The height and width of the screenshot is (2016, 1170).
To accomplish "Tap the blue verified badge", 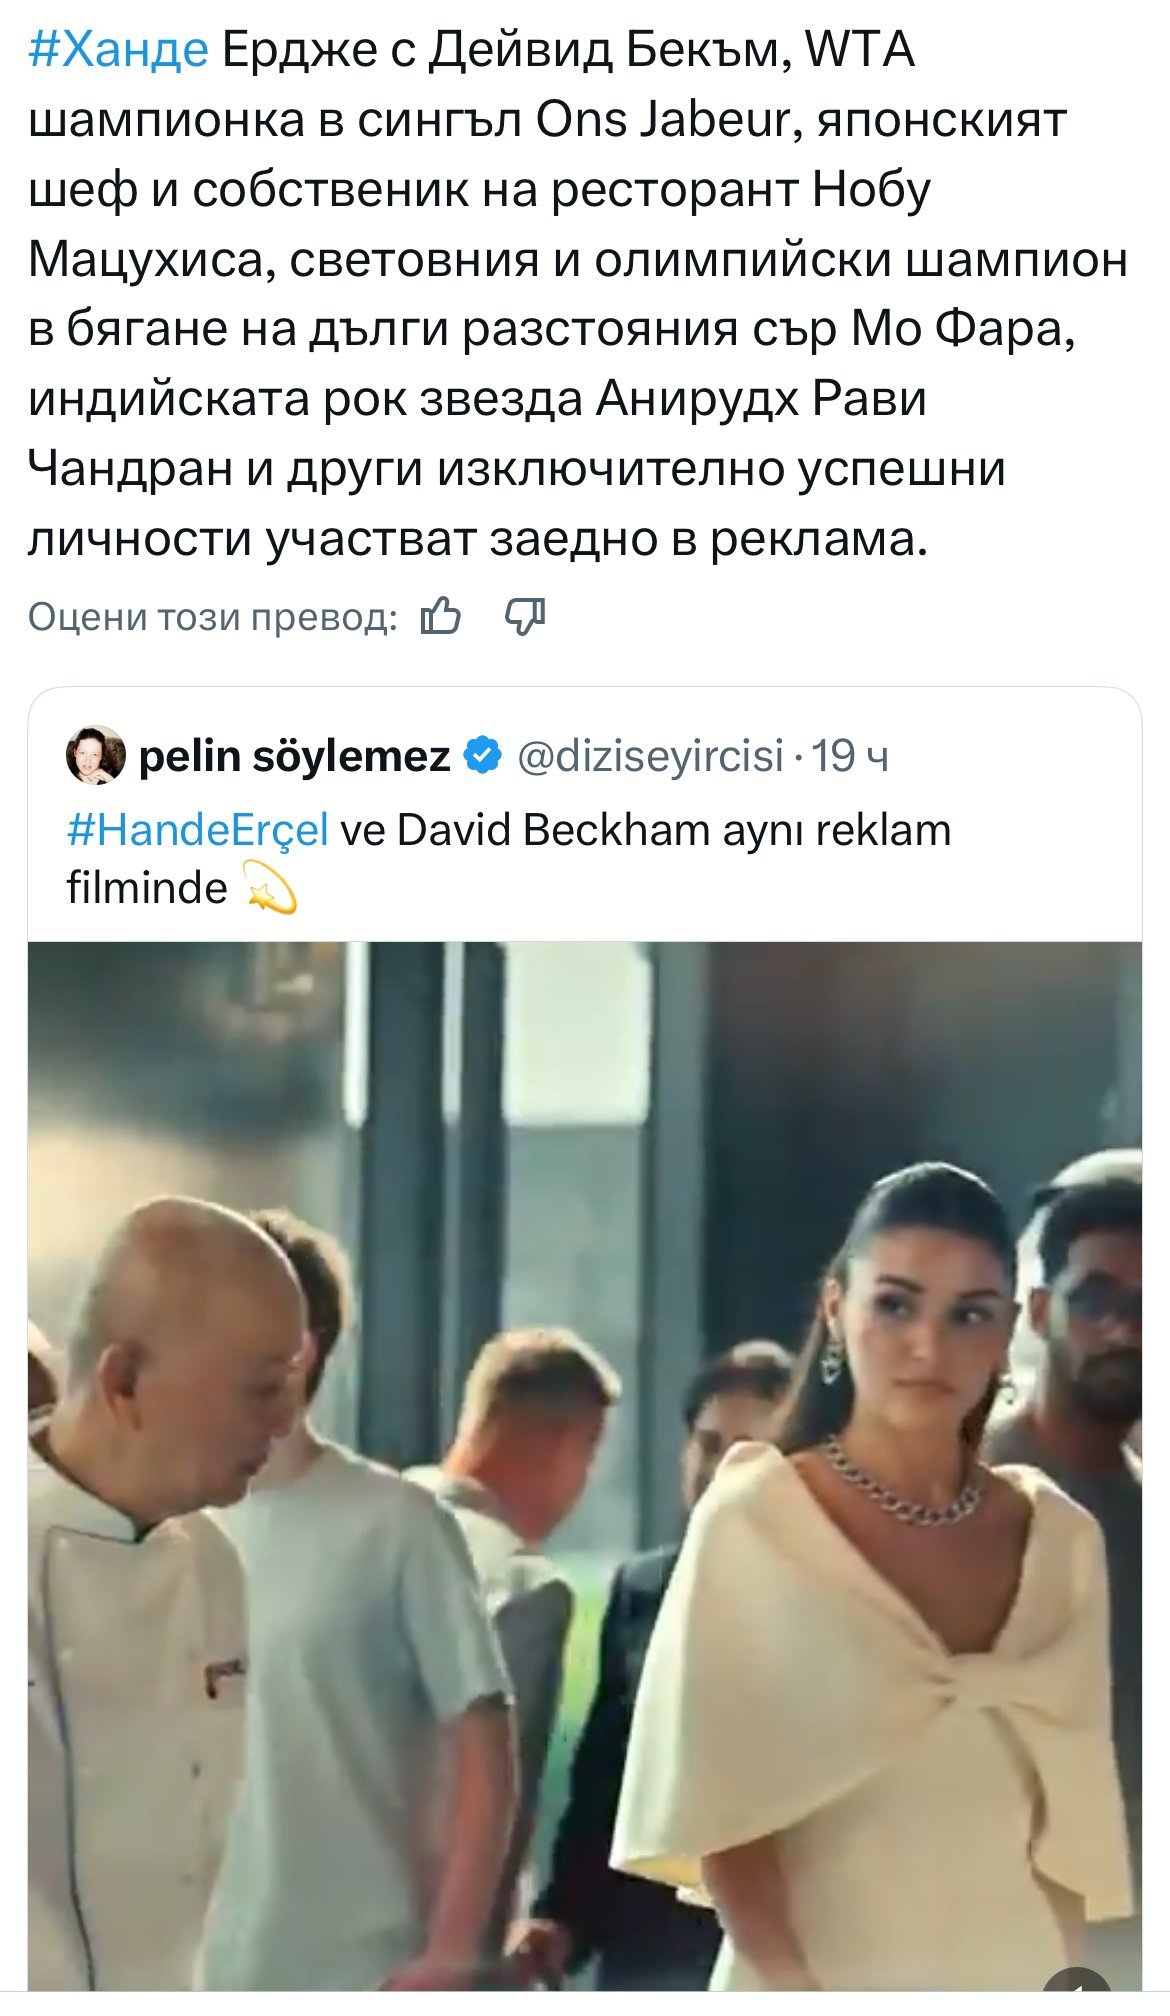I will coord(484,756).
